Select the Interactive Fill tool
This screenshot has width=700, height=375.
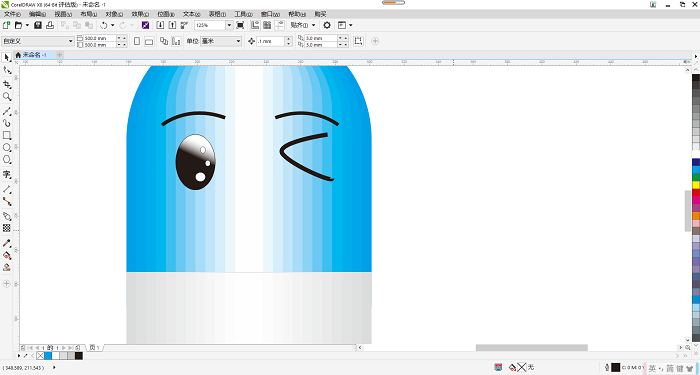pyautogui.click(x=7, y=255)
